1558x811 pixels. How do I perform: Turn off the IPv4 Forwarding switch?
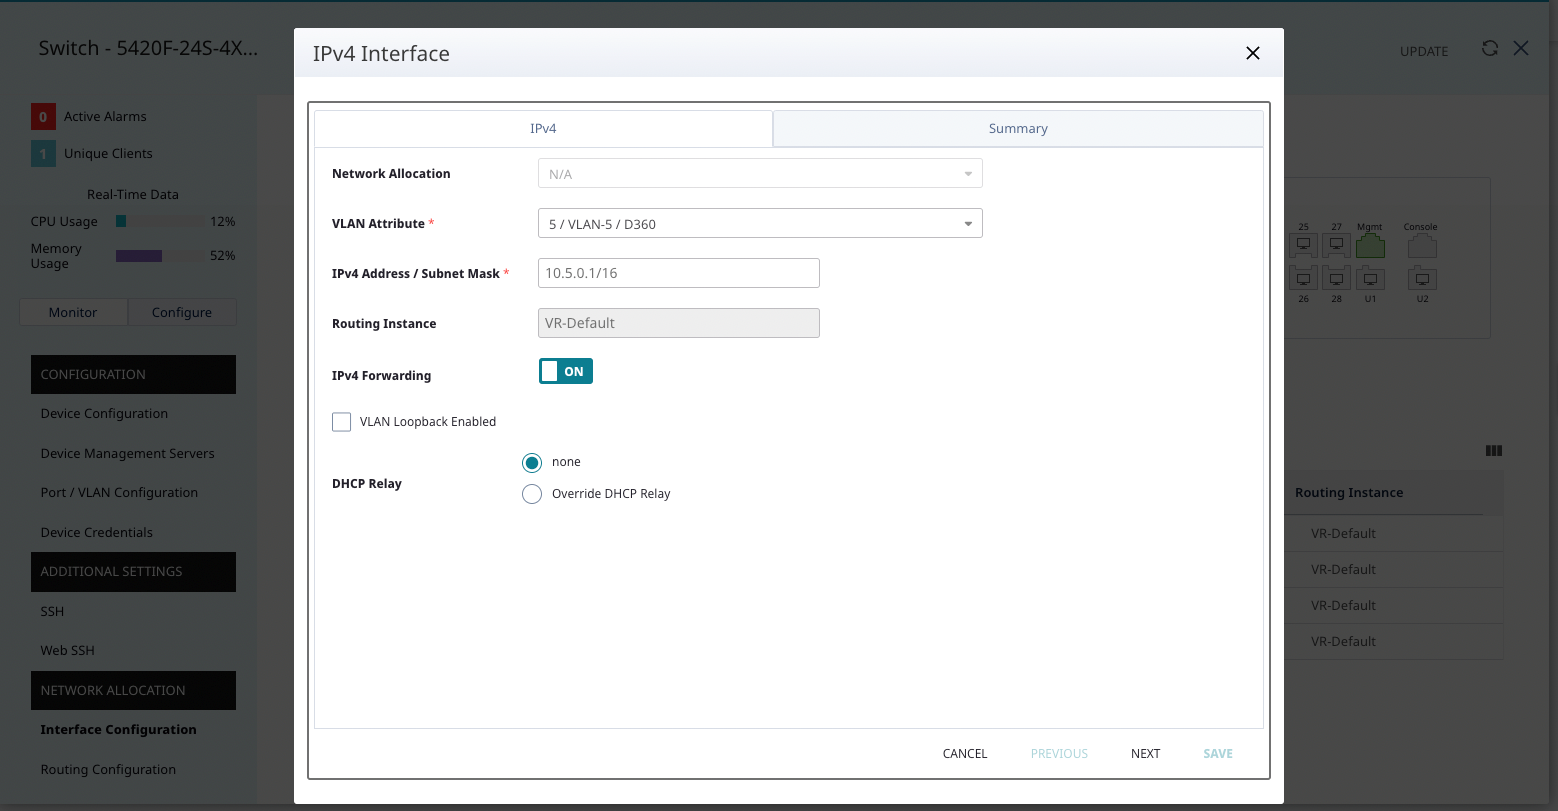(x=566, y=372)
